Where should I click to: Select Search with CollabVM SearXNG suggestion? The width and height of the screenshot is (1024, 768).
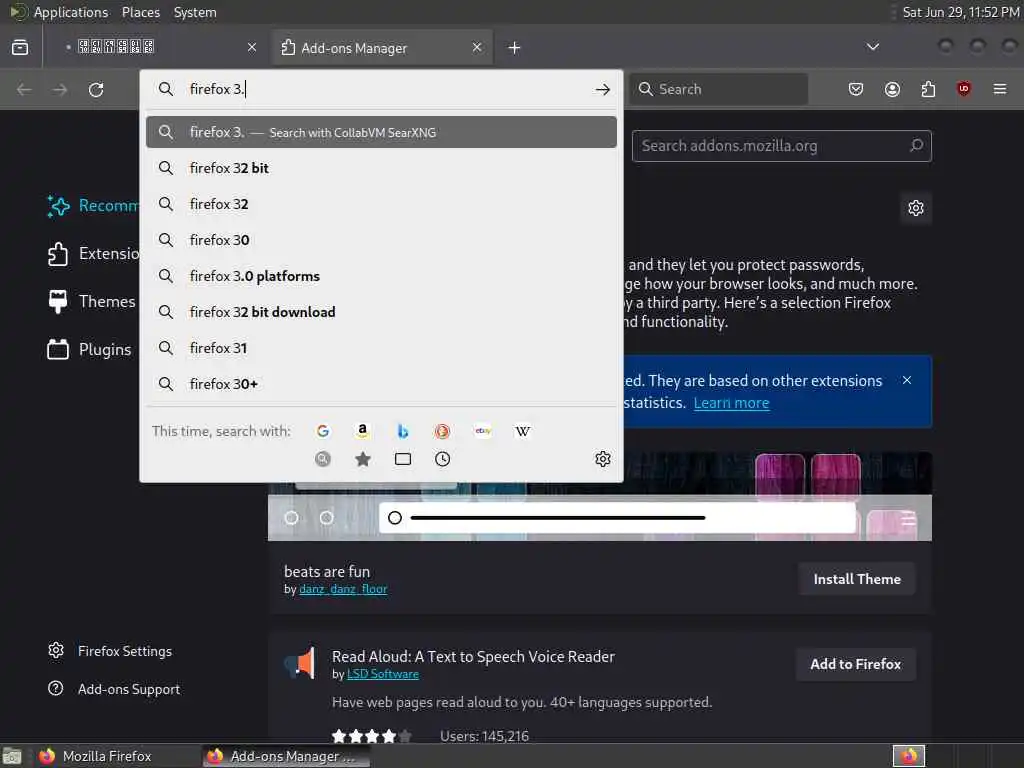tap(381, 132)
